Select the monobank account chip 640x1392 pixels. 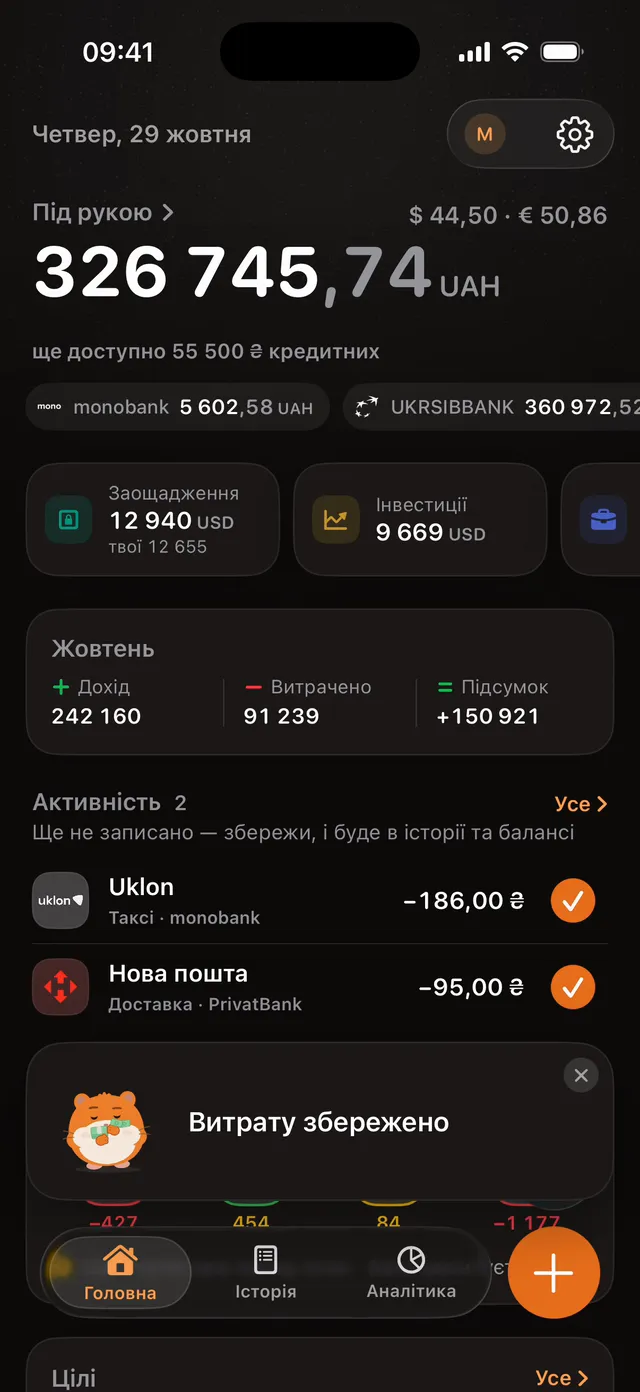(x=177, y=407)
